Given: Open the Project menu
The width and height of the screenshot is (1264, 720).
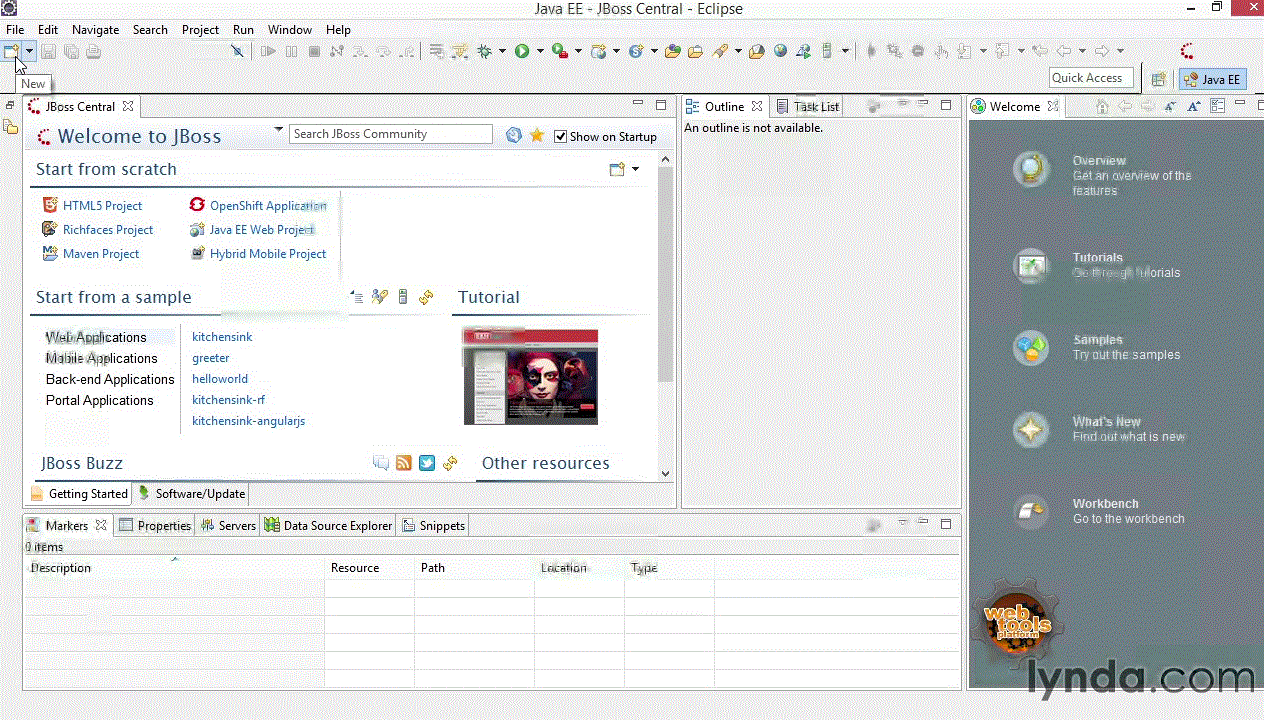Looking at the screenshot, I should 200,29.
